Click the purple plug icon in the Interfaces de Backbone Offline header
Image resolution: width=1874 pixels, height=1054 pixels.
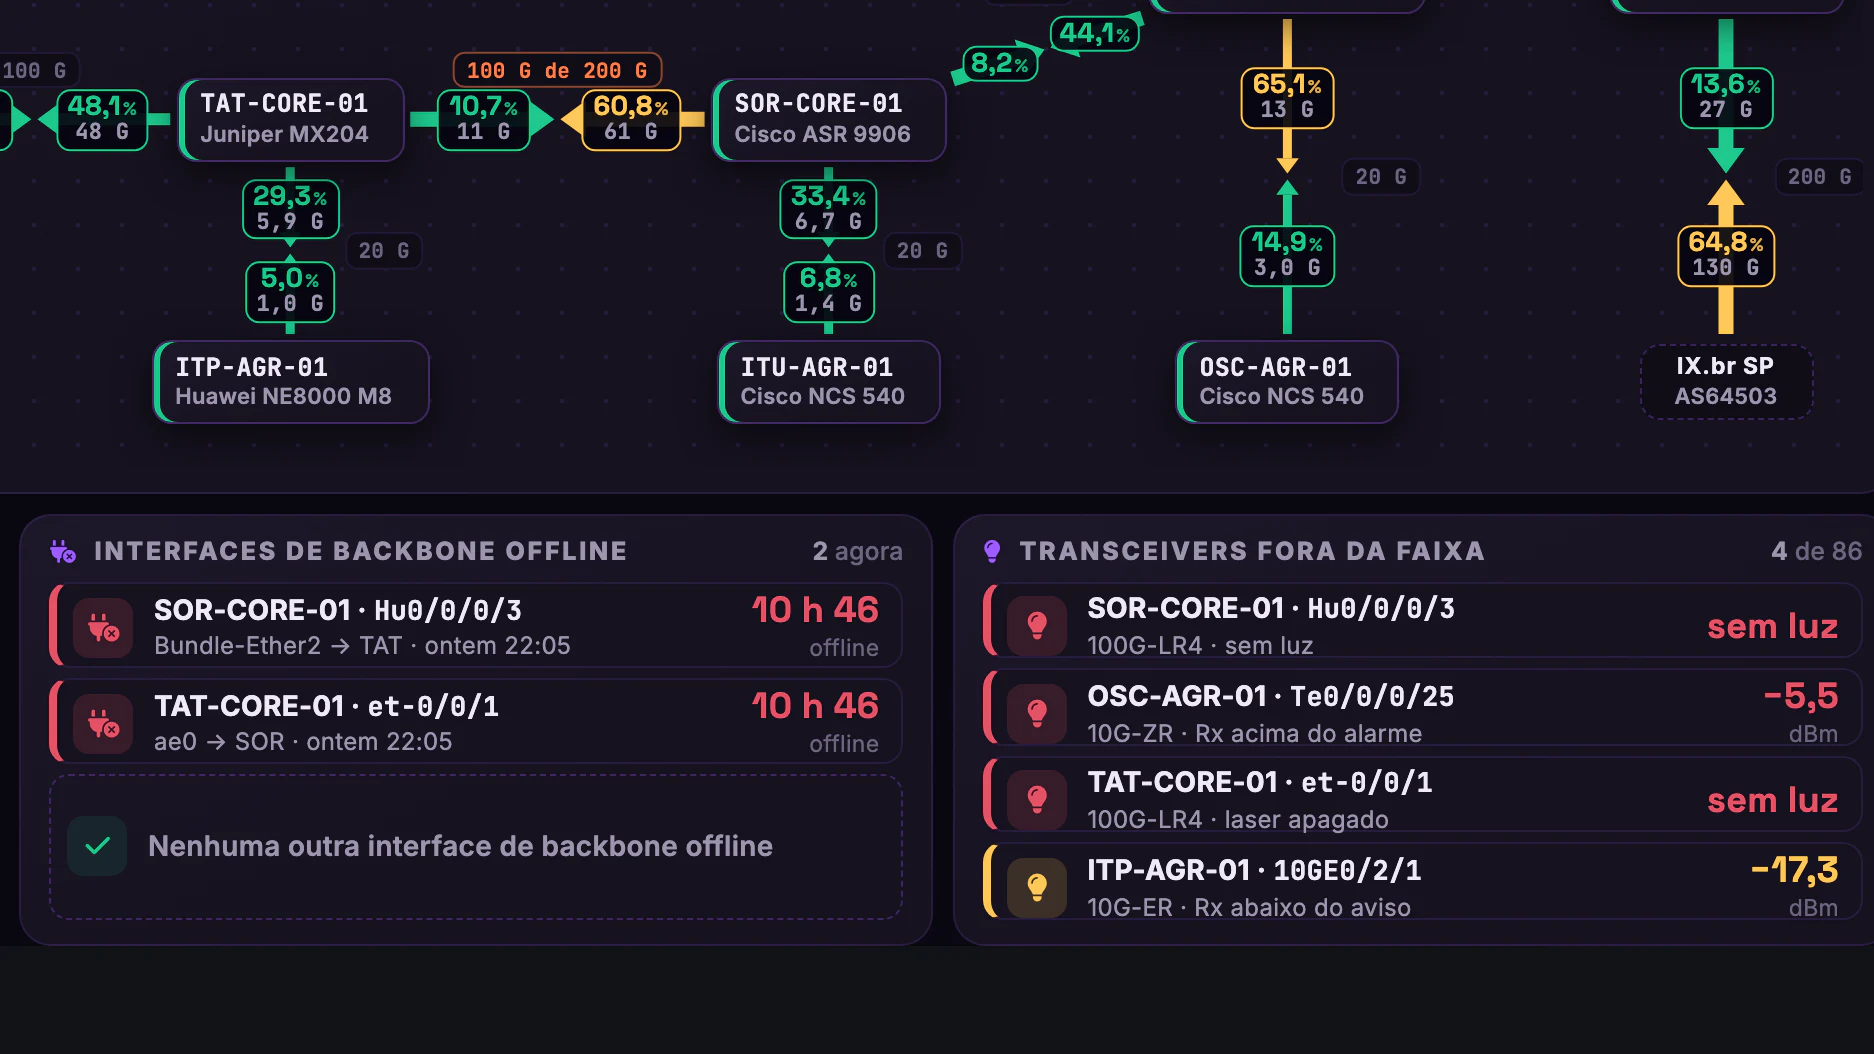pyautogui.click(x=63, y=551)
